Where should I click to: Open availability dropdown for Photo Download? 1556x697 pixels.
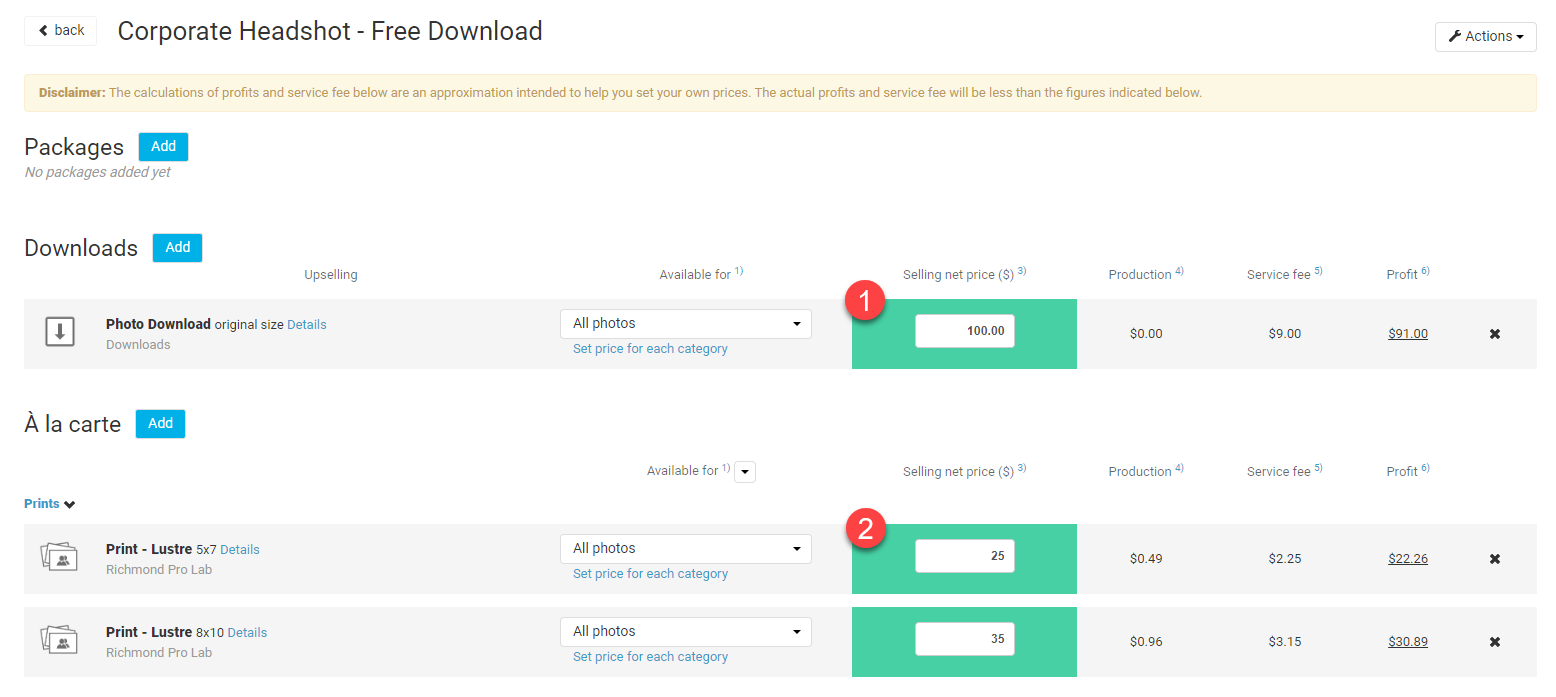click(x=686, y=324)
